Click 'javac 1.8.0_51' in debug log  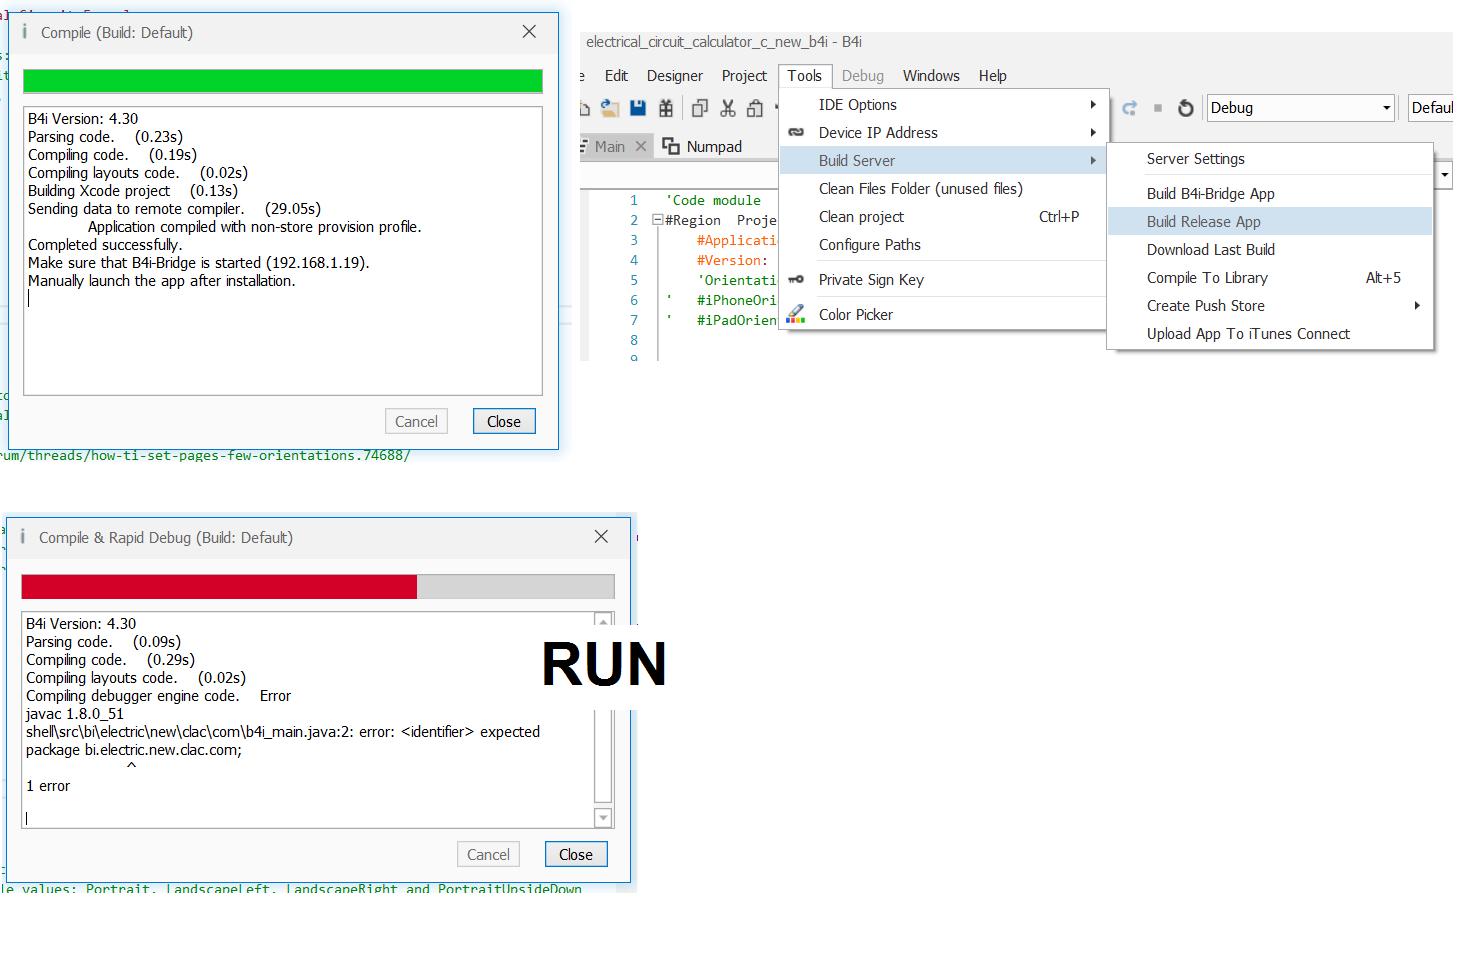[x=75, y=714]
